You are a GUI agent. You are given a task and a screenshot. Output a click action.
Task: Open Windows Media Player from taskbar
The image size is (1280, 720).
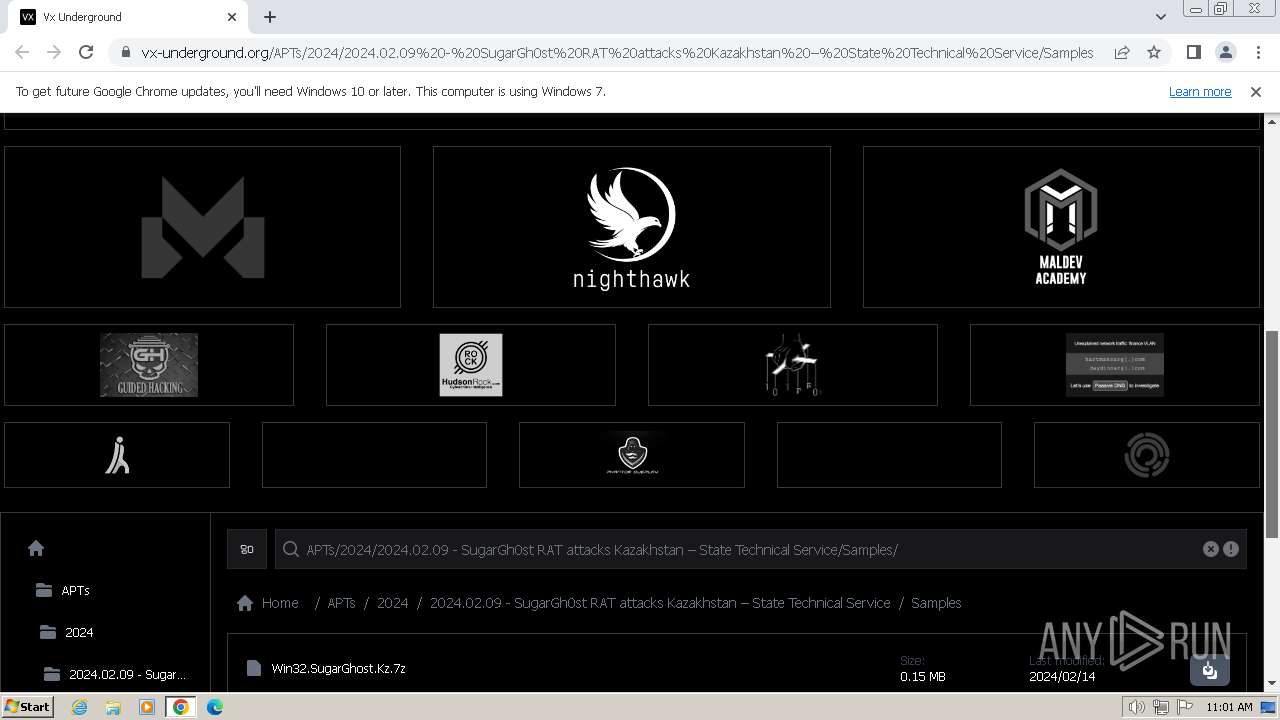pos(147,707)
